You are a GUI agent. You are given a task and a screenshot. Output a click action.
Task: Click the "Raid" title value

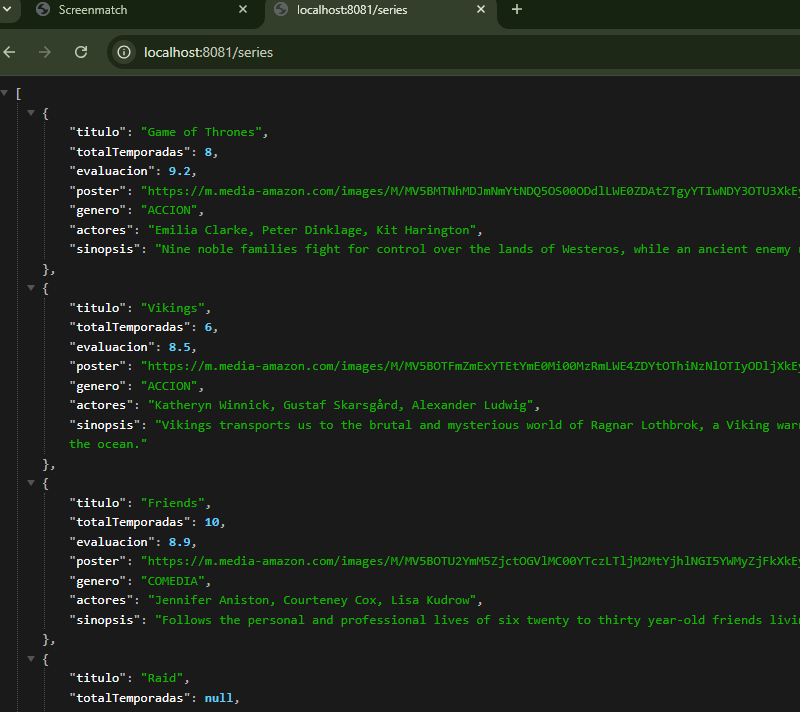click(x=162, y=678)
